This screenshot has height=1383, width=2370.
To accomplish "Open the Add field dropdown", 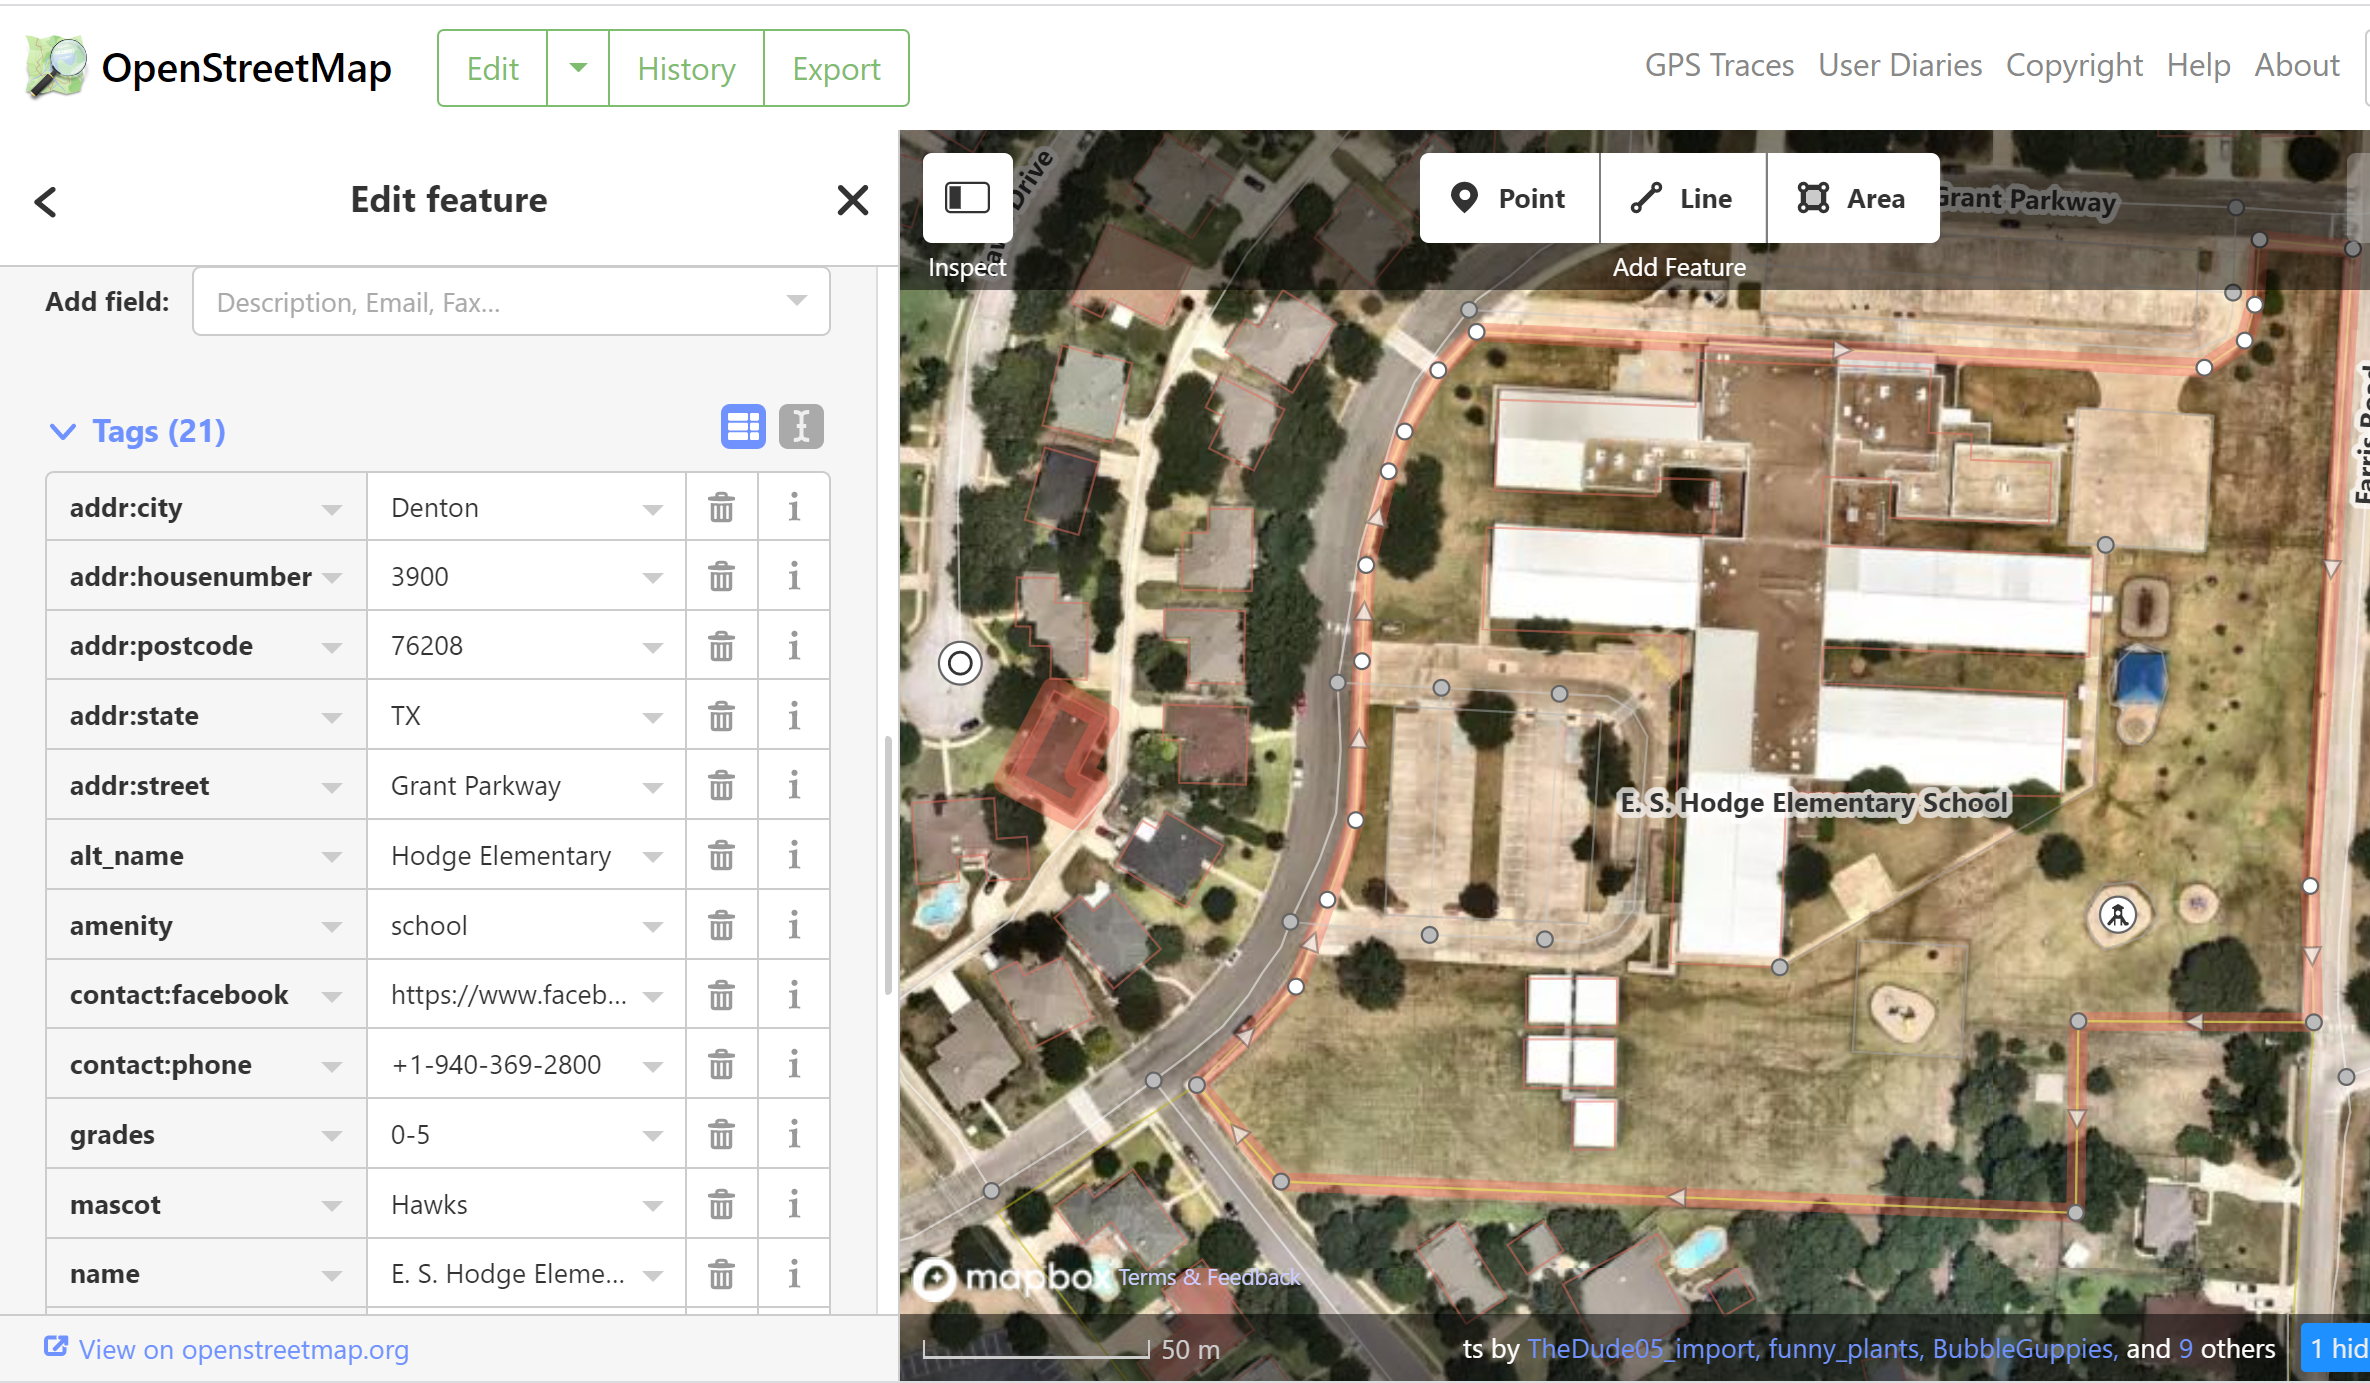I will [796, 301].
